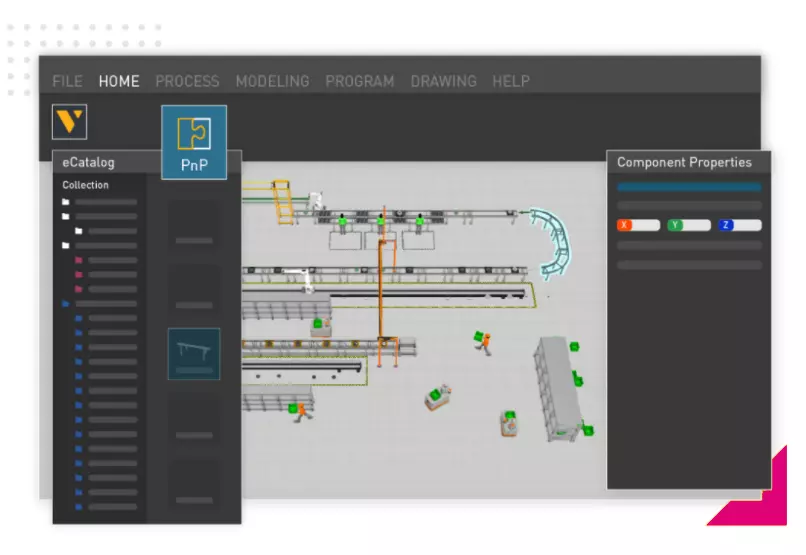806x555 pixels.
Task: Select the highlighted conveyor component thumbnail
Action: [x=194, y=354]
